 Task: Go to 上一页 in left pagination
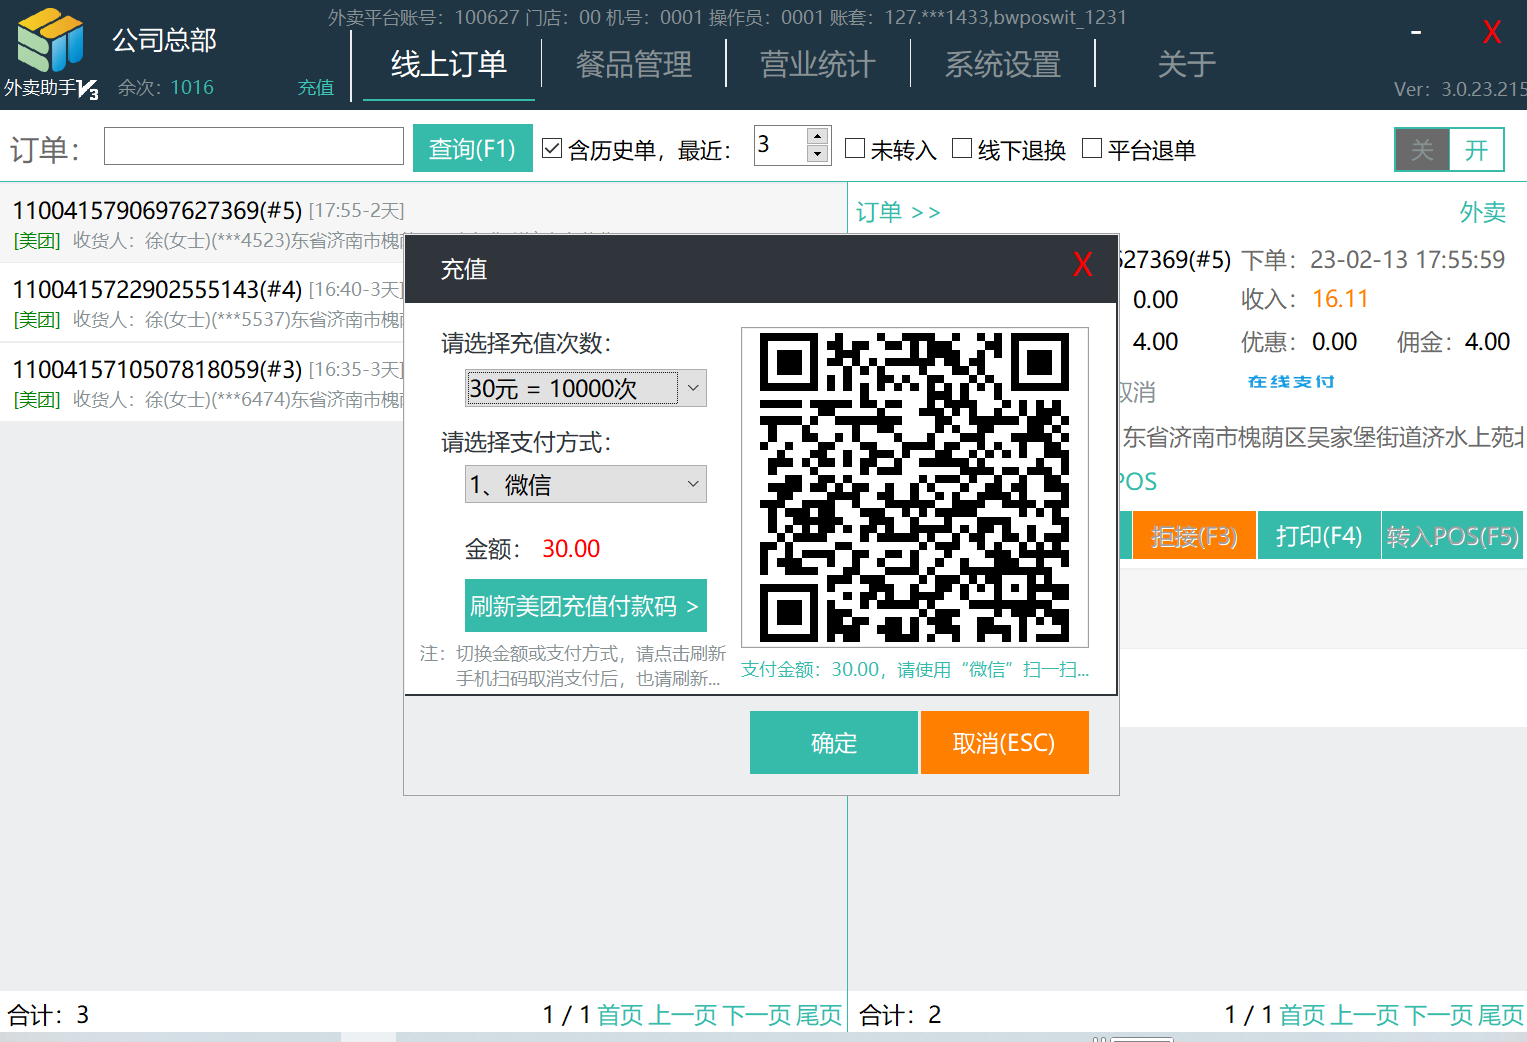684,1015
